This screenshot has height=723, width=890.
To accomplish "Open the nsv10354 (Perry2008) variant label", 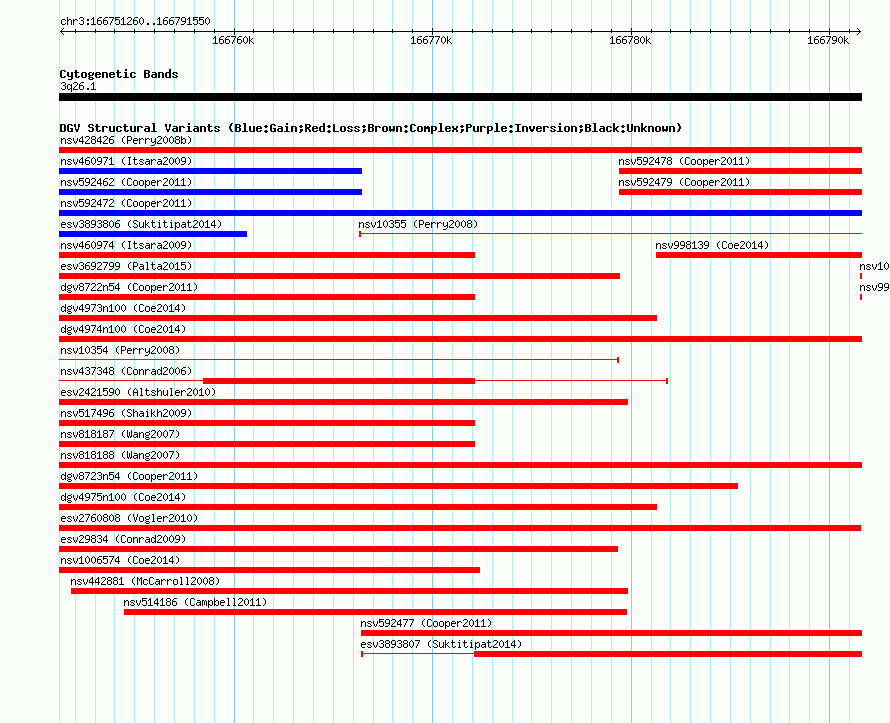I will tap(120, 350).
